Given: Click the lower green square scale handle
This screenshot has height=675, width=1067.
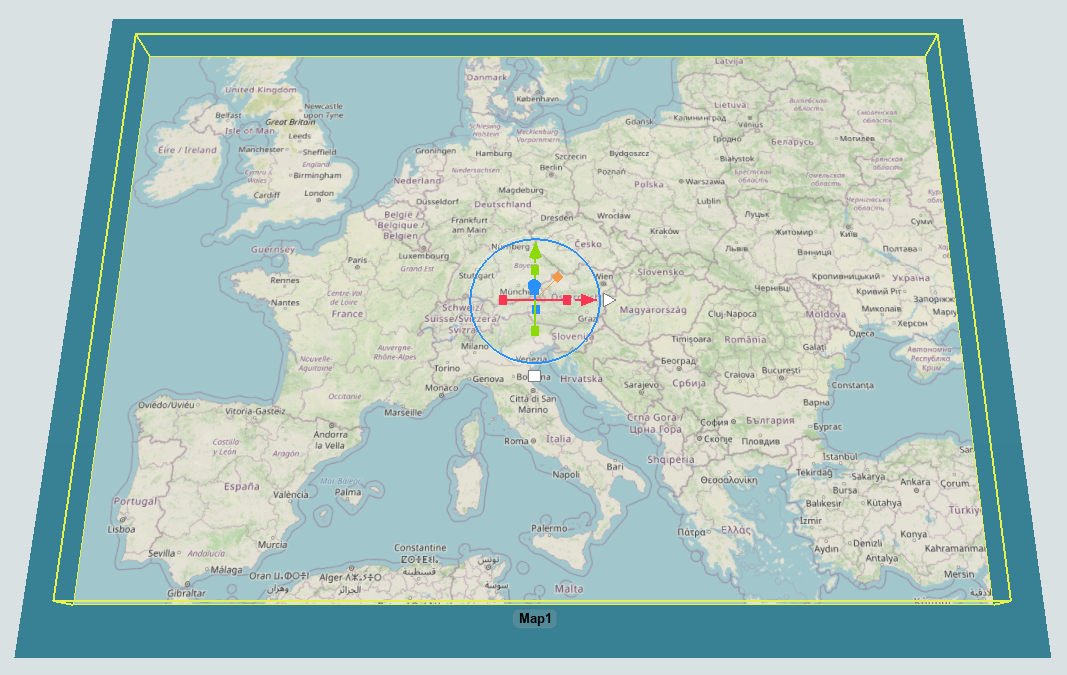Looking at the screenshot, I should 535,330.
